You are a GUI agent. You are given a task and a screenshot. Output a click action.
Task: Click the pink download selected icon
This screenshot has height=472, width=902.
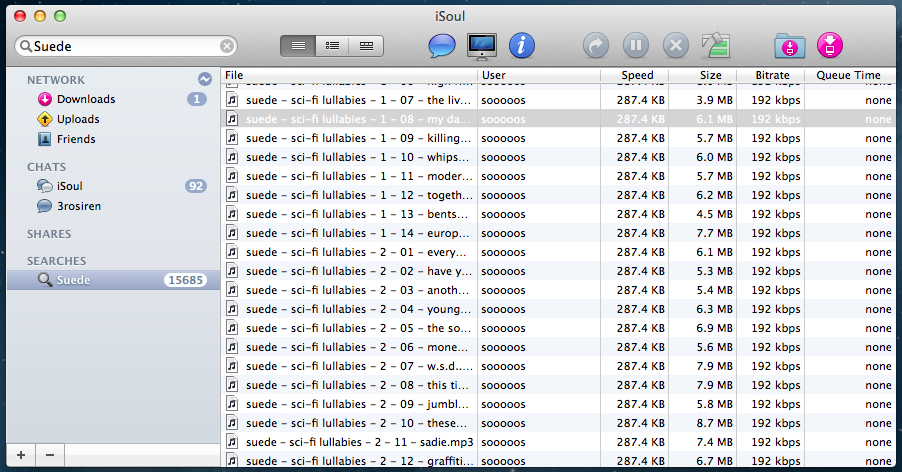830,45
